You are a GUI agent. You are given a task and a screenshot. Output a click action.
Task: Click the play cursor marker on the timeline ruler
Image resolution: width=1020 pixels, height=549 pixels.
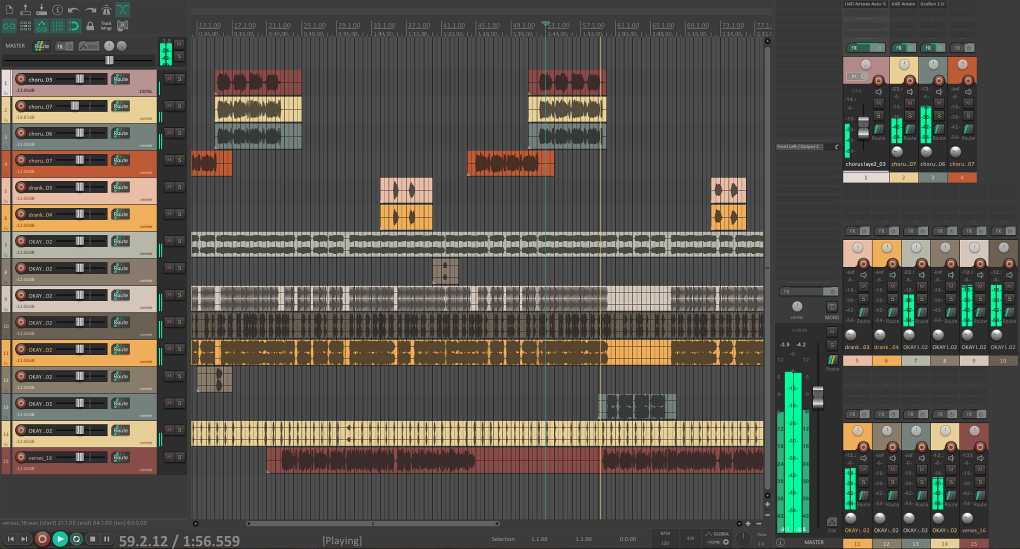(545, 24)
